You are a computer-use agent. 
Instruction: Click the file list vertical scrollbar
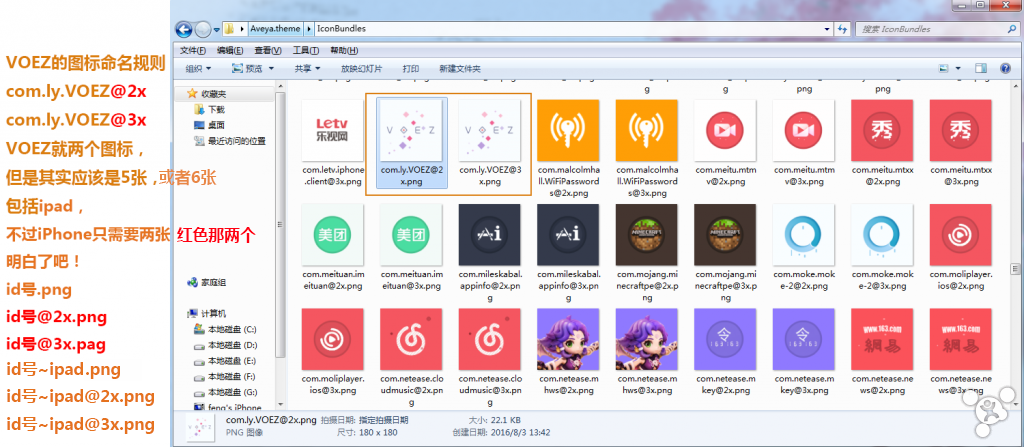pos(1015,243)
